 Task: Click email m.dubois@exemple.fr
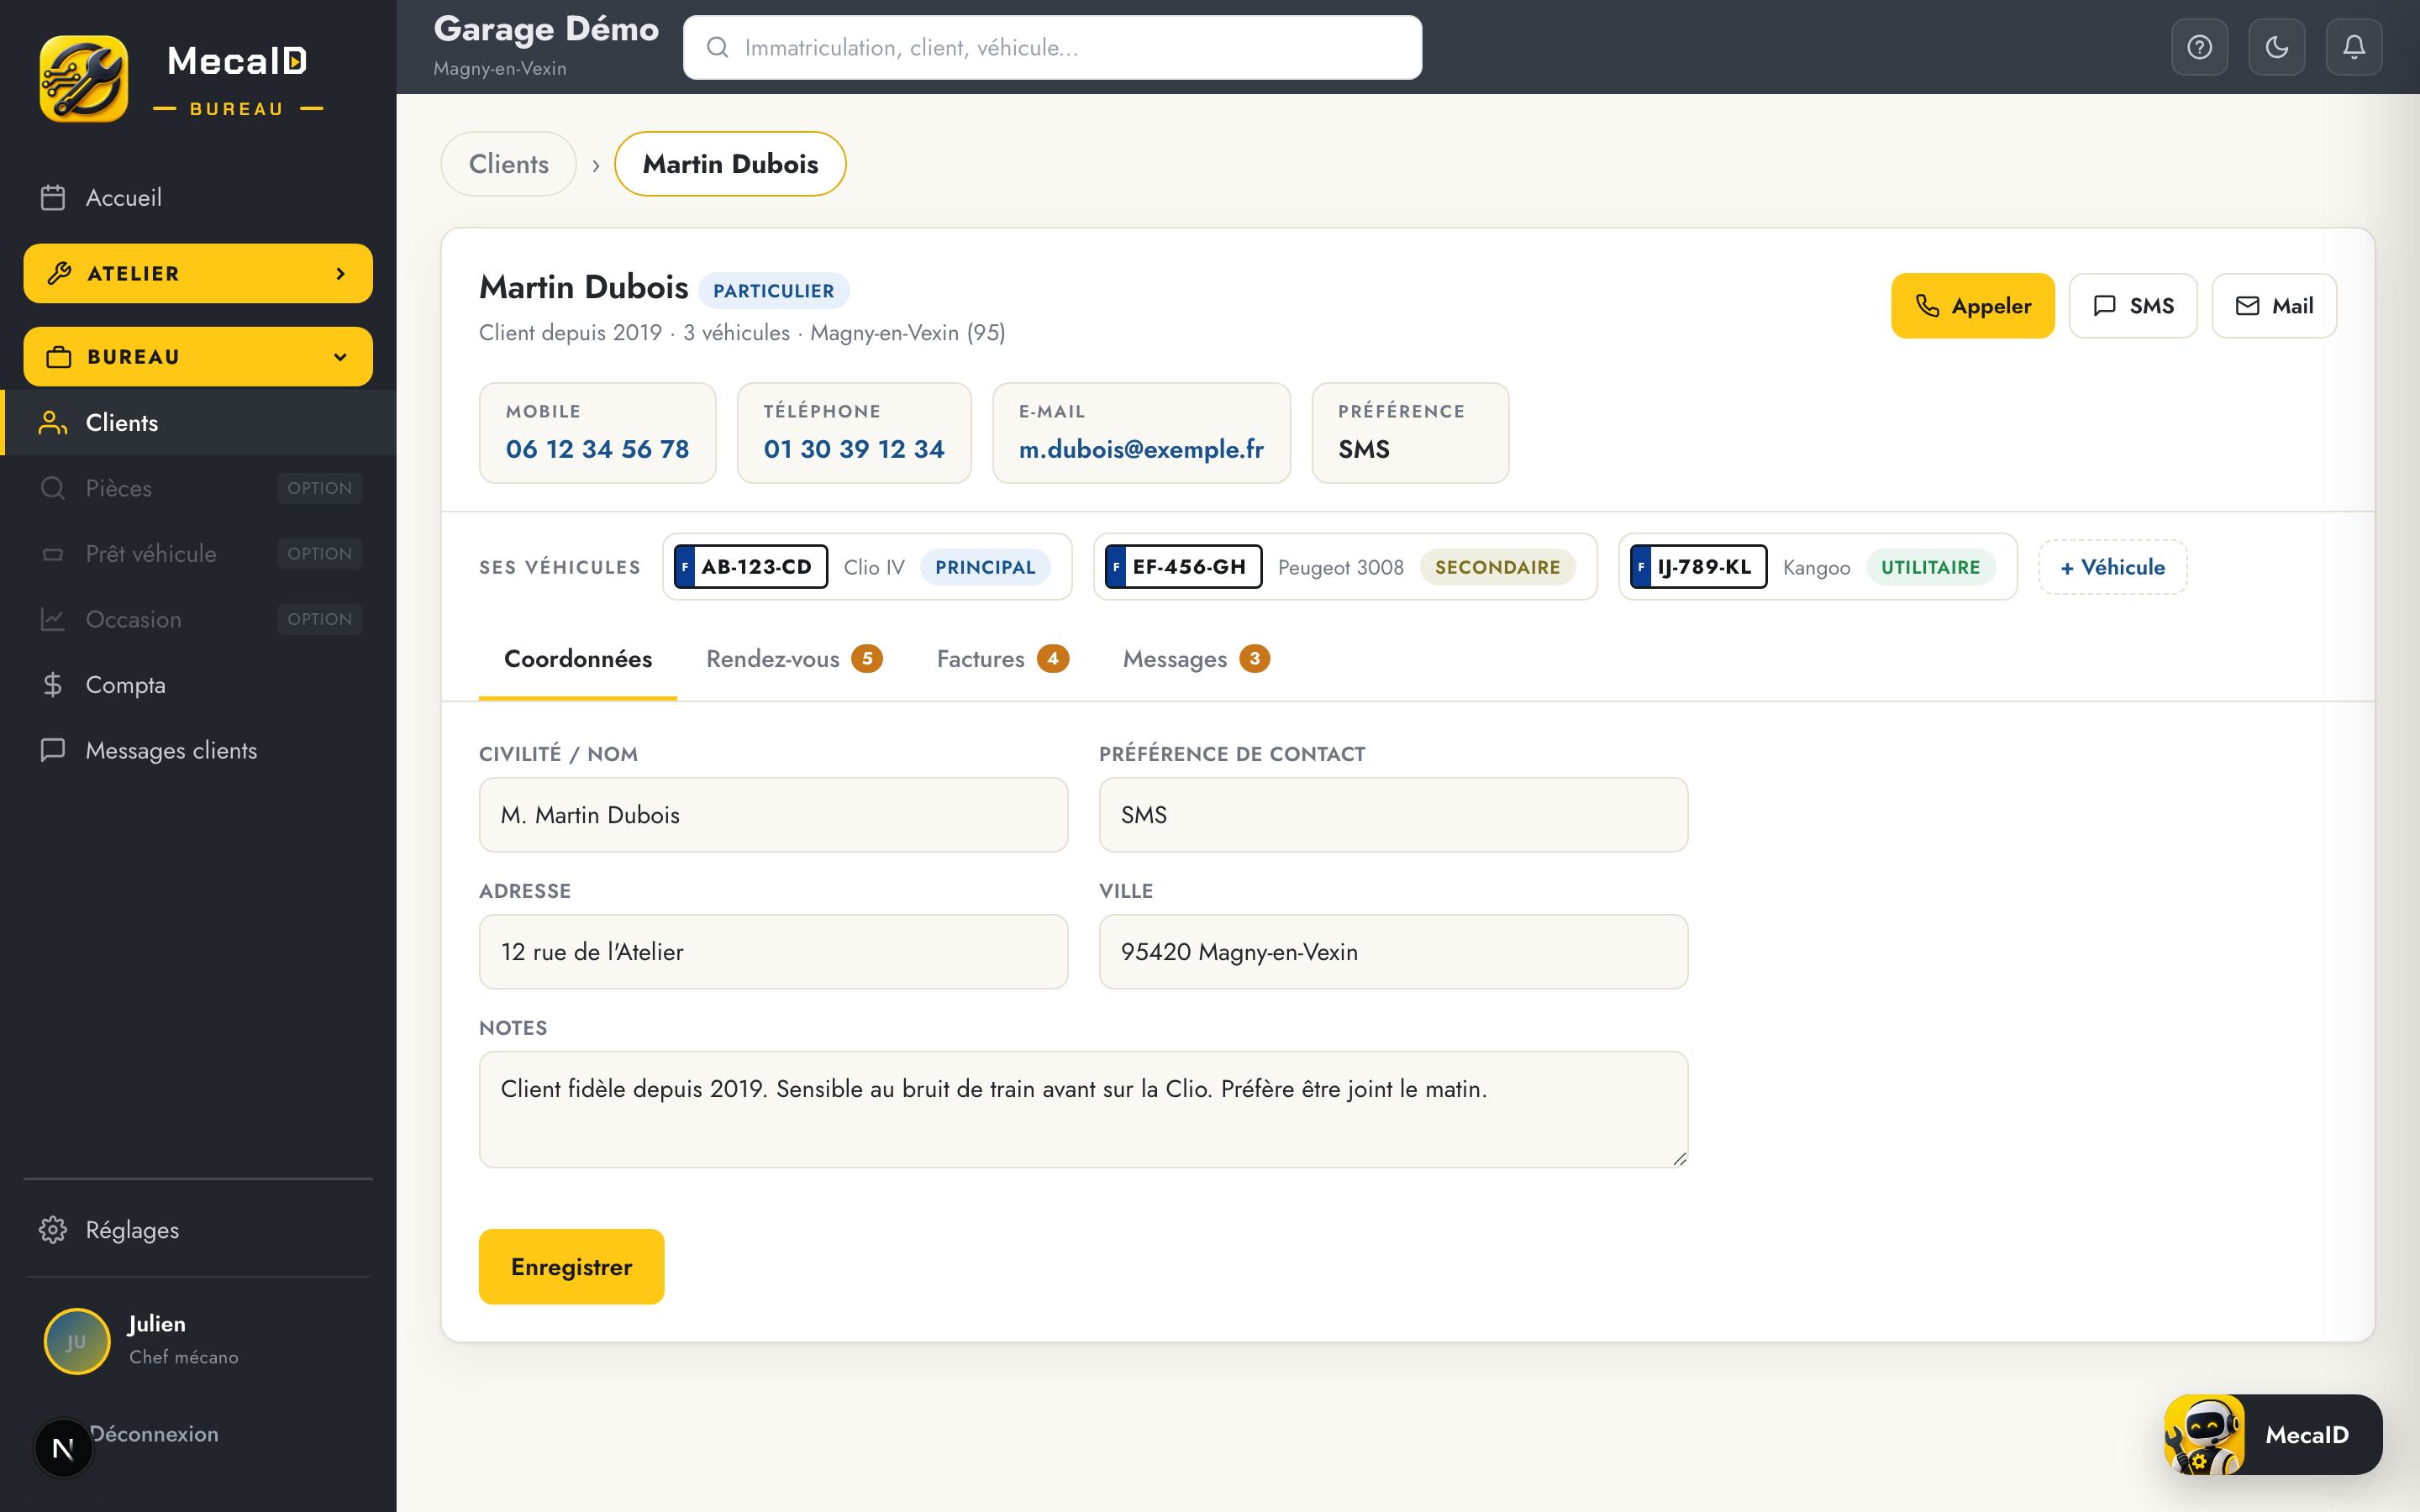[1141, 449]
